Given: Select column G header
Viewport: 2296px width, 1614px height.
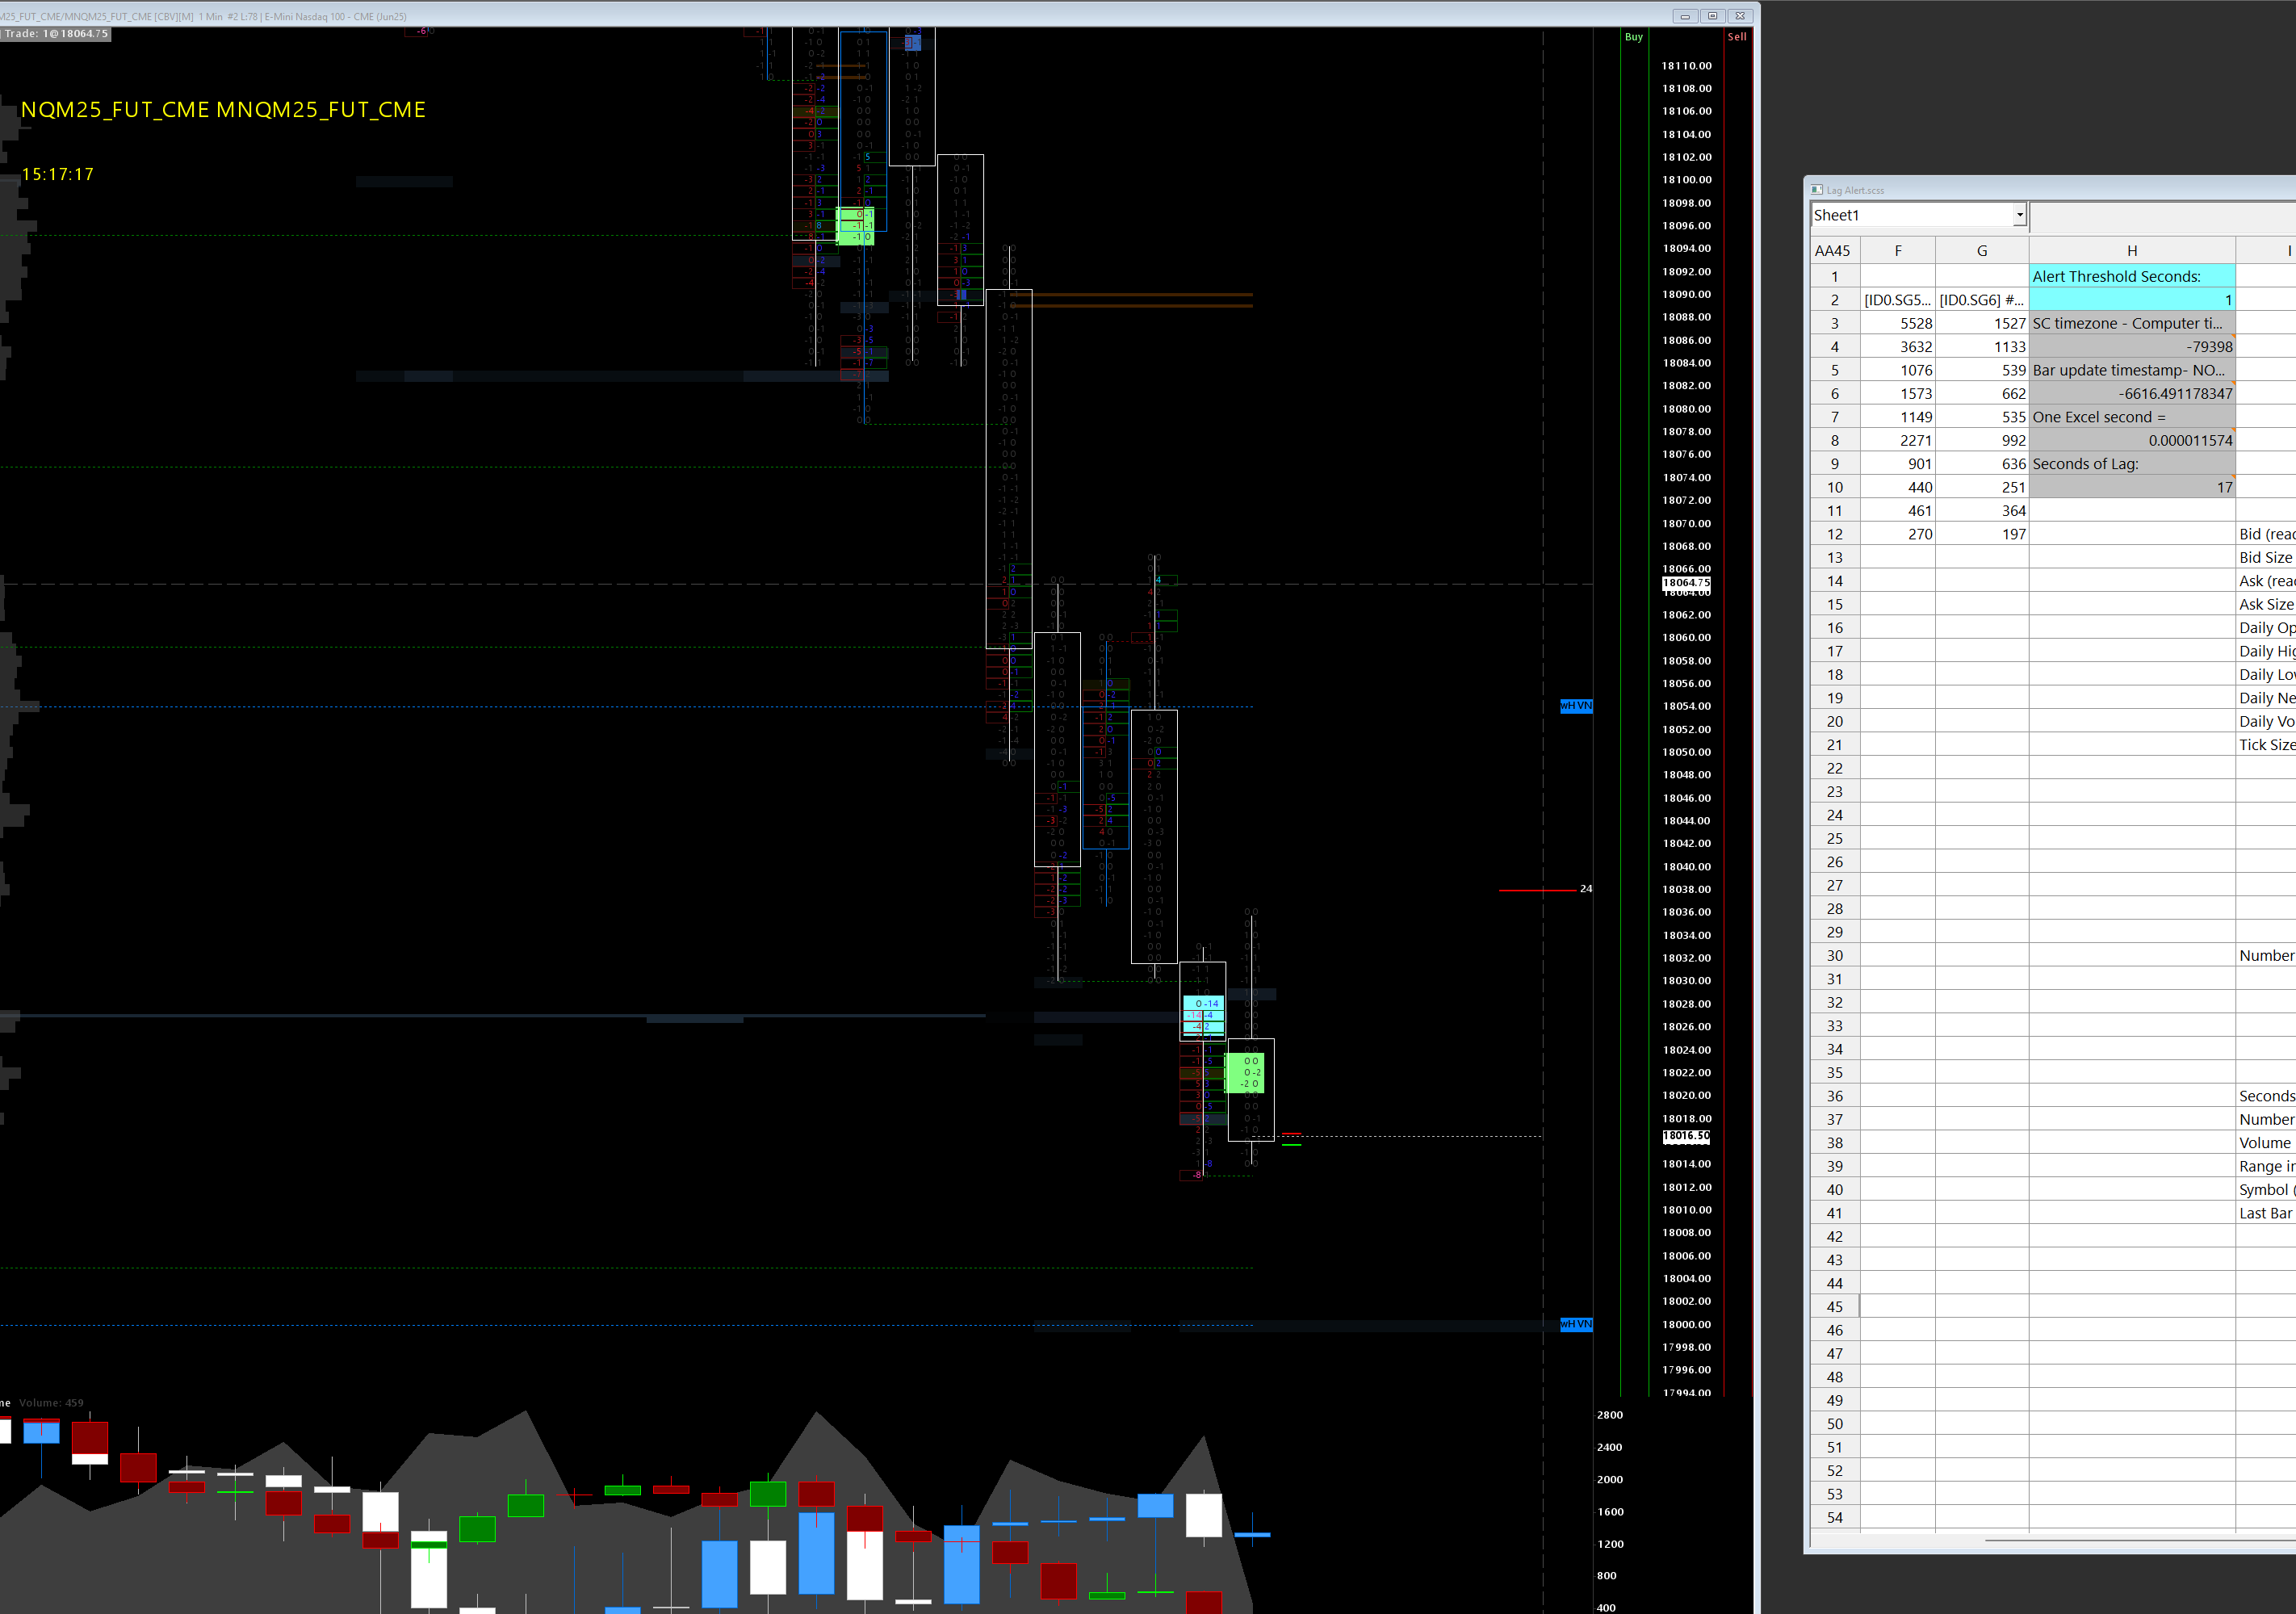Looking at the screenshot, I should pos(1981,251).
